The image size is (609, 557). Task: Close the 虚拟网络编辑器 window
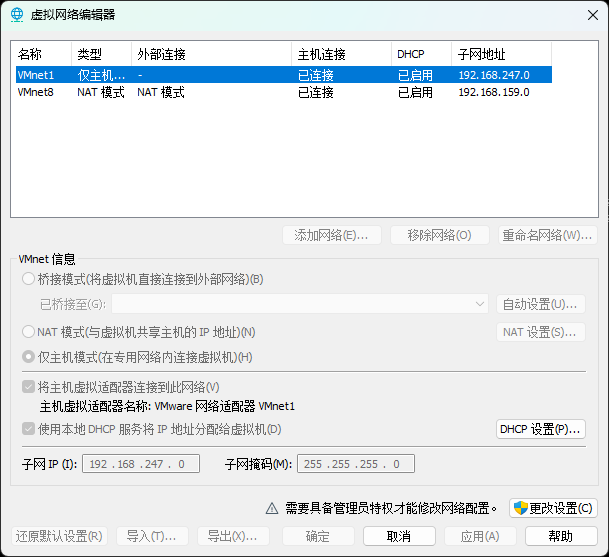click(x=586, y=14)
